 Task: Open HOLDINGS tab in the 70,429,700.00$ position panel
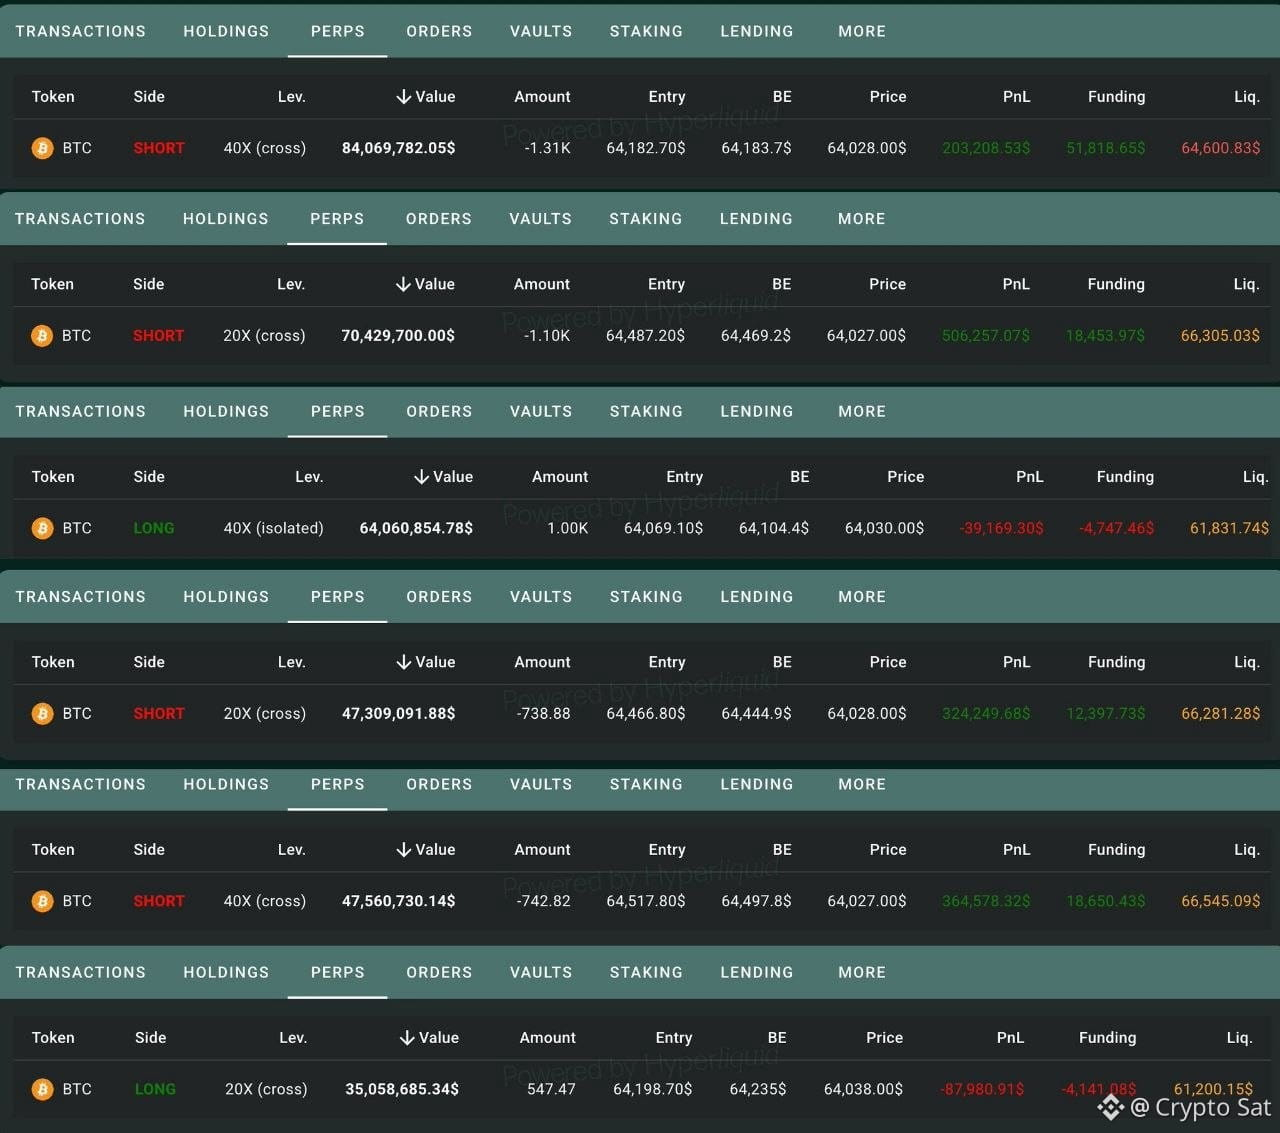(x=226, y=219)
